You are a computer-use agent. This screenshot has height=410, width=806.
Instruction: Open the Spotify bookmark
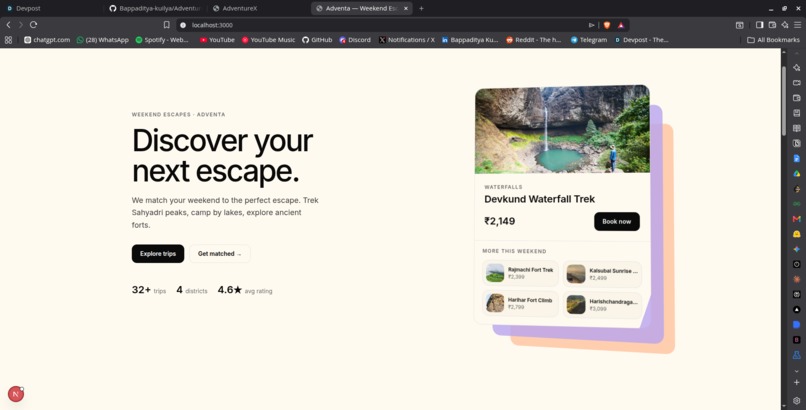click(x=162, y=40)
